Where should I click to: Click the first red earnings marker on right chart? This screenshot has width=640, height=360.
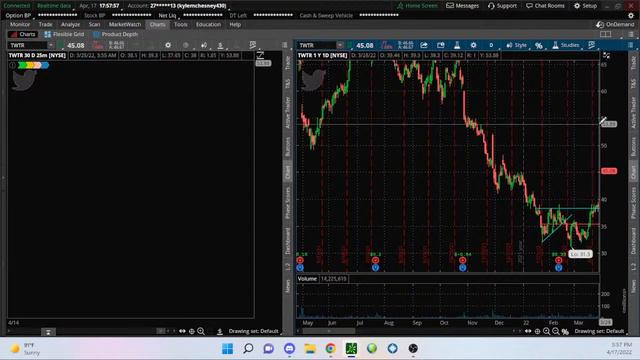[300, 260]
